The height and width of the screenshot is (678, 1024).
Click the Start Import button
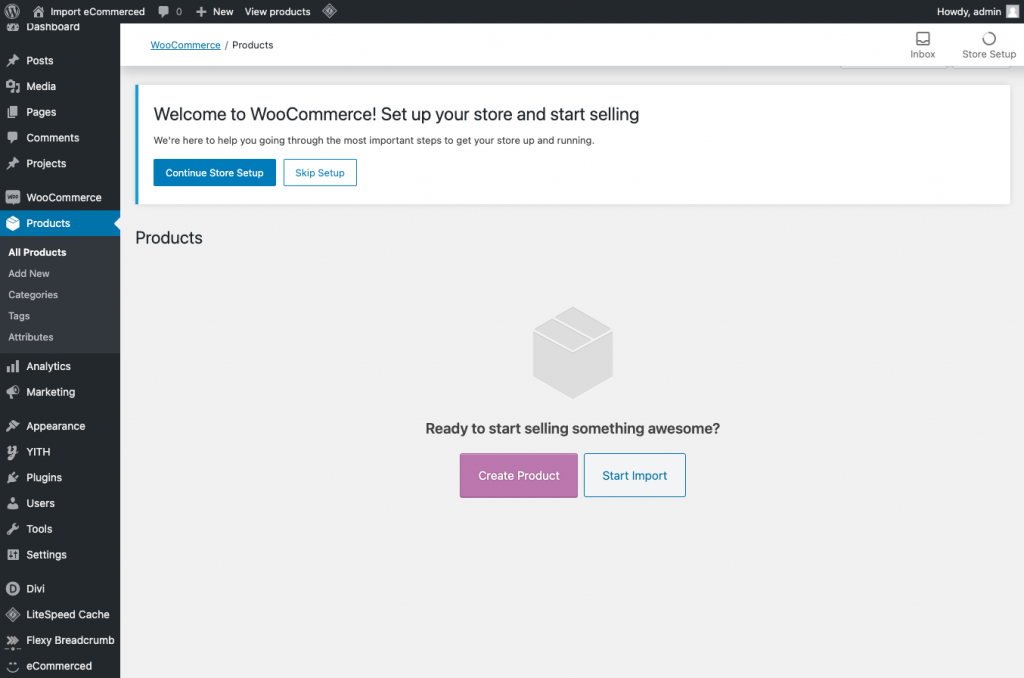click(634, 476)
